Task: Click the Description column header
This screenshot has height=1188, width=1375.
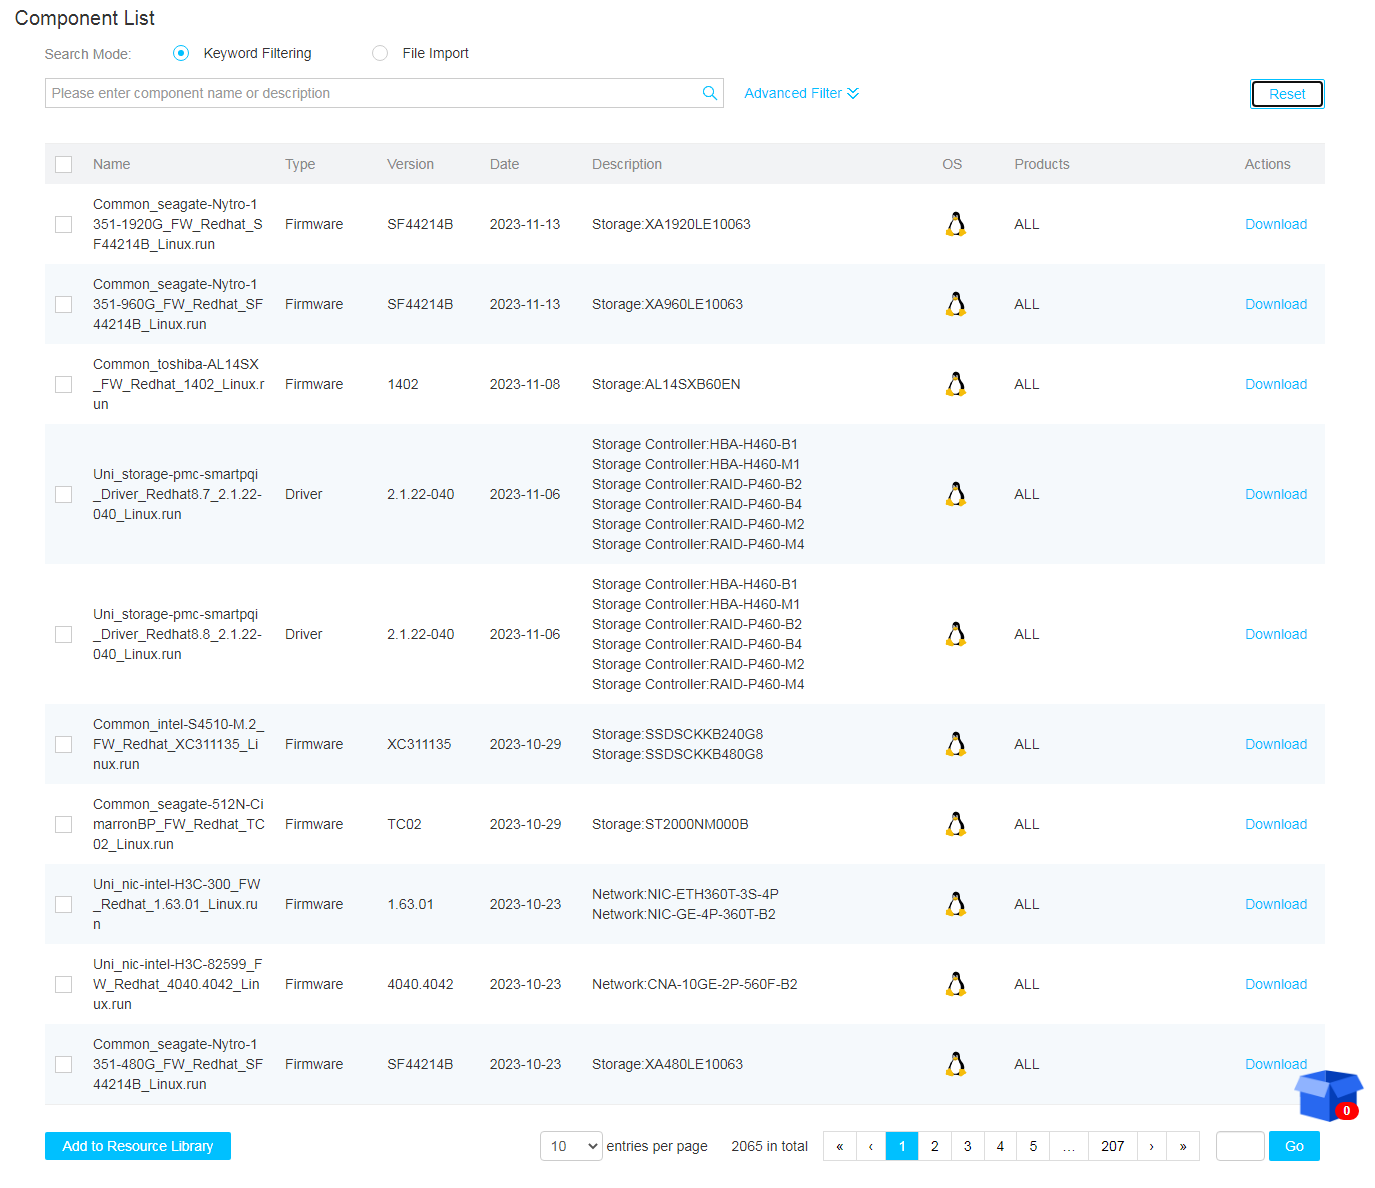Action: [627, 164]
